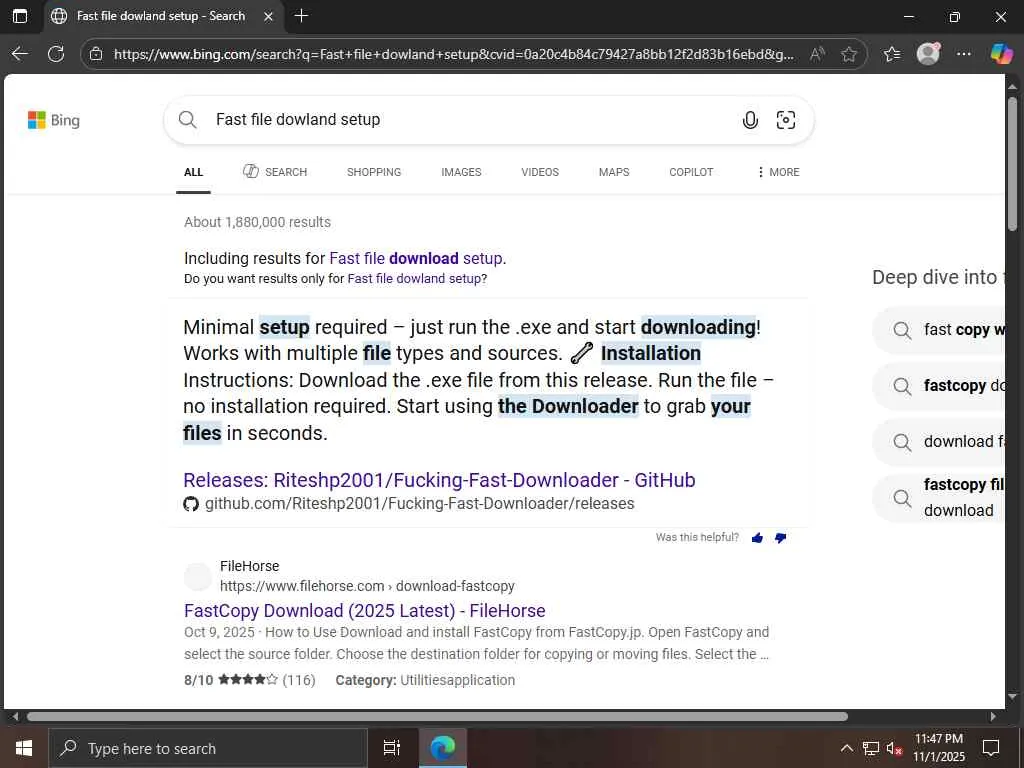Click the scroll down arrow of page

click(1012, 697)
